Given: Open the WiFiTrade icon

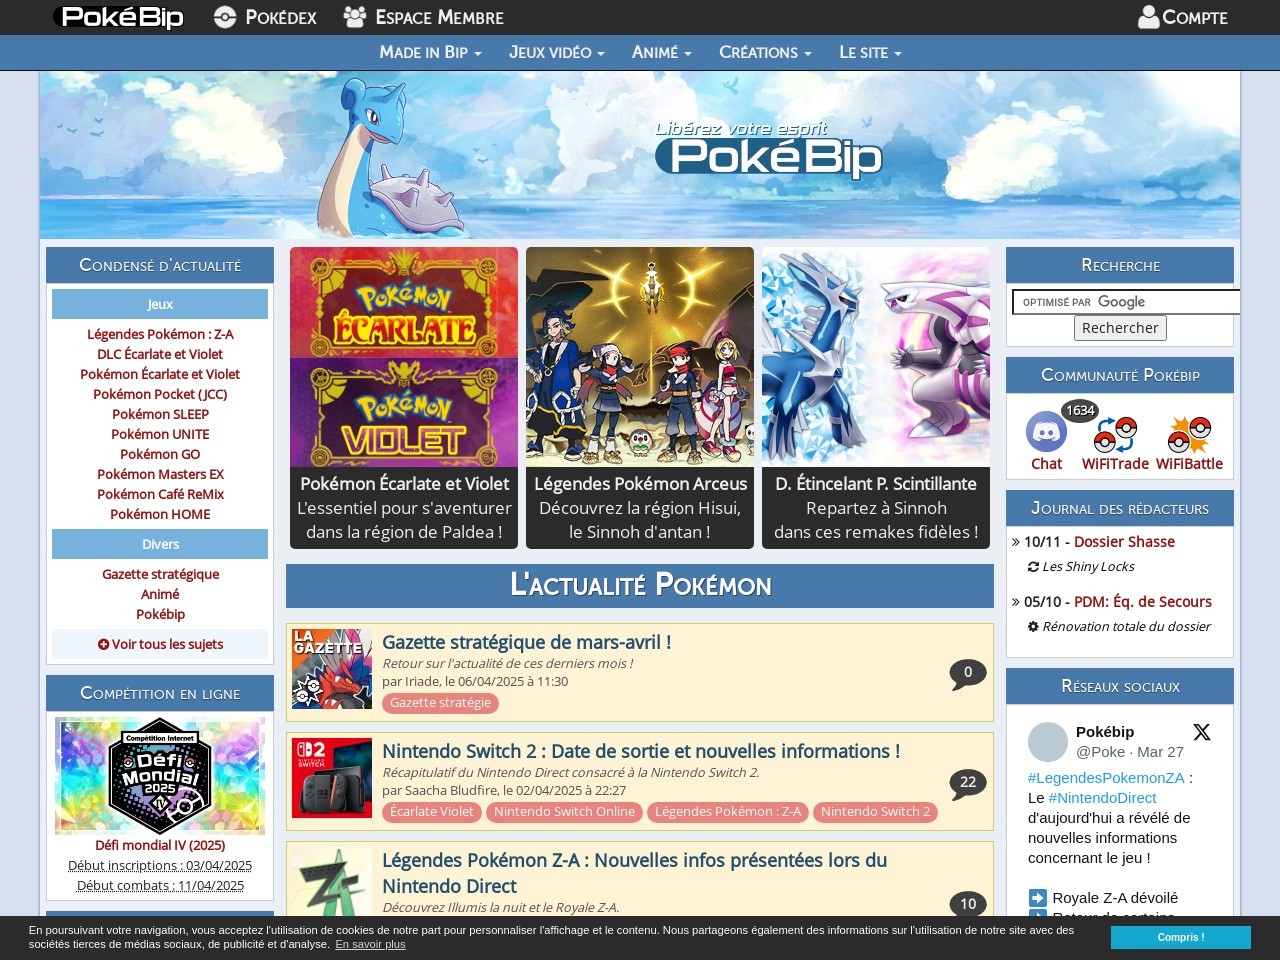Looking at the screenshot, I should tap(1115, 436).
